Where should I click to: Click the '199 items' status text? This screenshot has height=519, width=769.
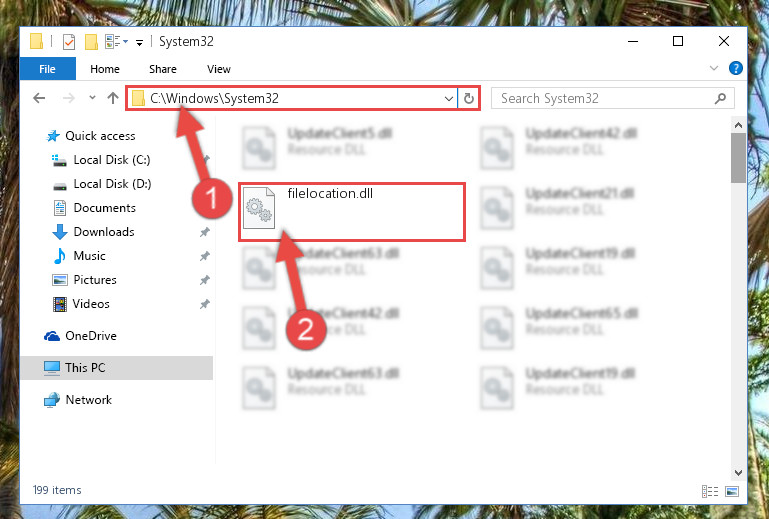tap(57, 490)
